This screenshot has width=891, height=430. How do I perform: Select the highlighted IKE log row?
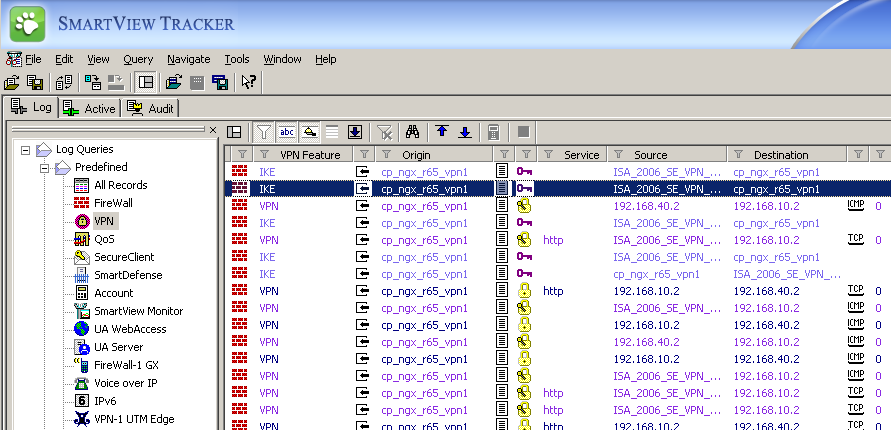tap(557, 189)
